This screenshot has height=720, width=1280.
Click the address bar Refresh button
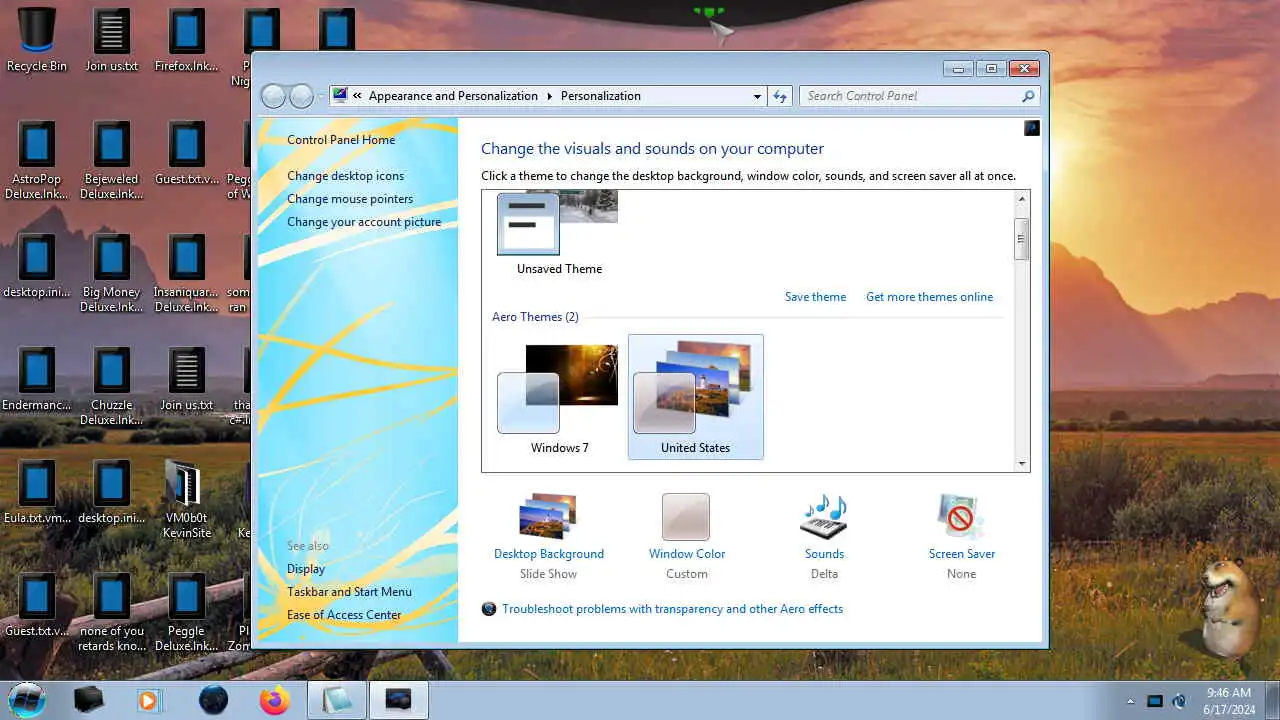(x=780, y=96)
